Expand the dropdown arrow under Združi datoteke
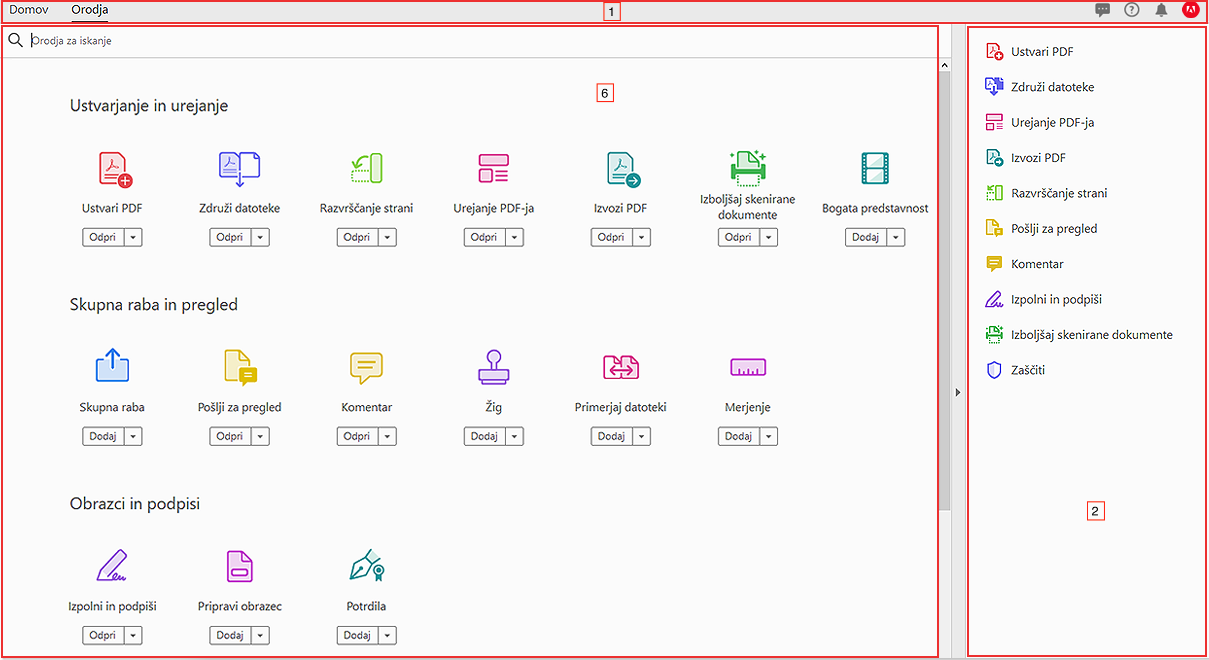 click(260, 238)
